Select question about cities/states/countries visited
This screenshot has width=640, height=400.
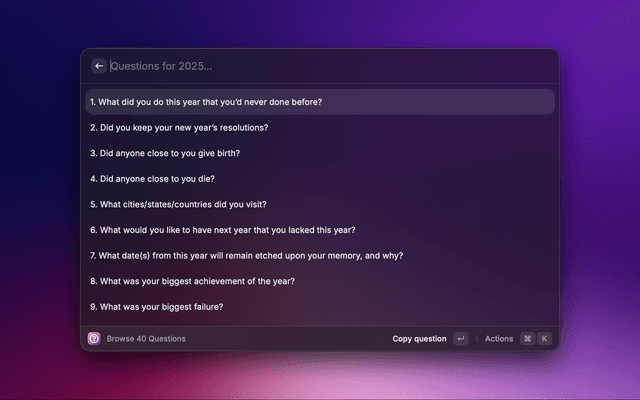[178, 204]
